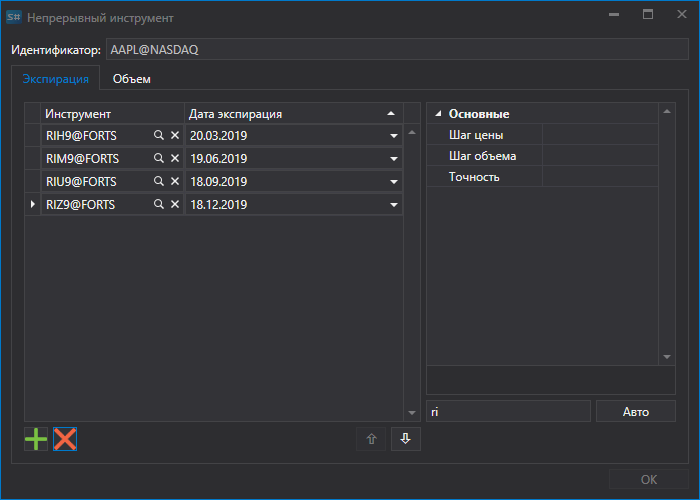Click date value 18.09.2019

point(218,182)
